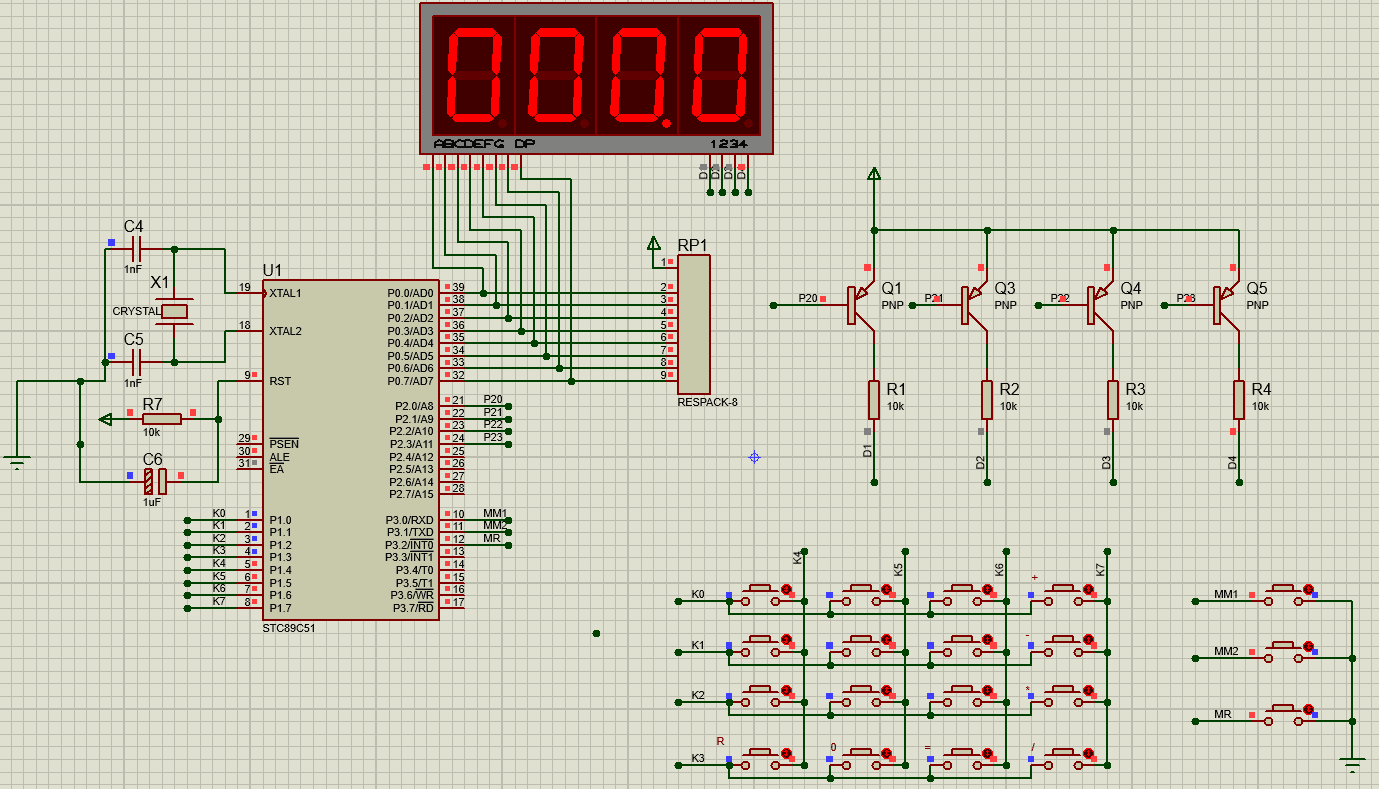Toggle the latch dot on the = key

[x=987, y=755]
